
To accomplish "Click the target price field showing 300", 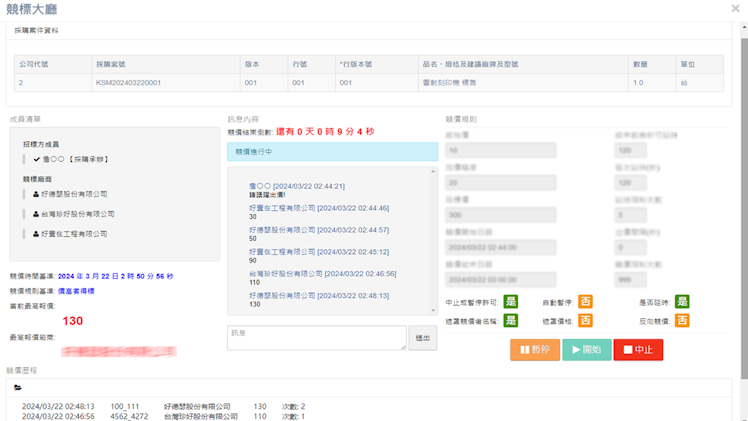I will (501, 215).
